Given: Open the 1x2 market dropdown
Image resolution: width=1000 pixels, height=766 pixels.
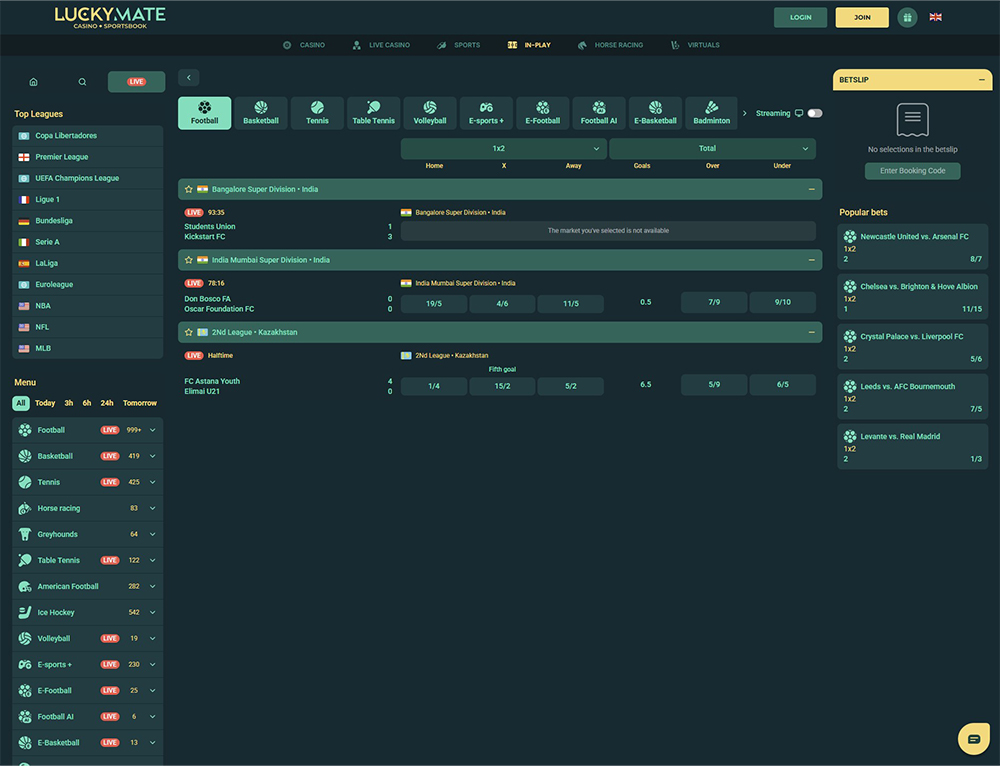Looking at the screenshot, I should [504, 148].
